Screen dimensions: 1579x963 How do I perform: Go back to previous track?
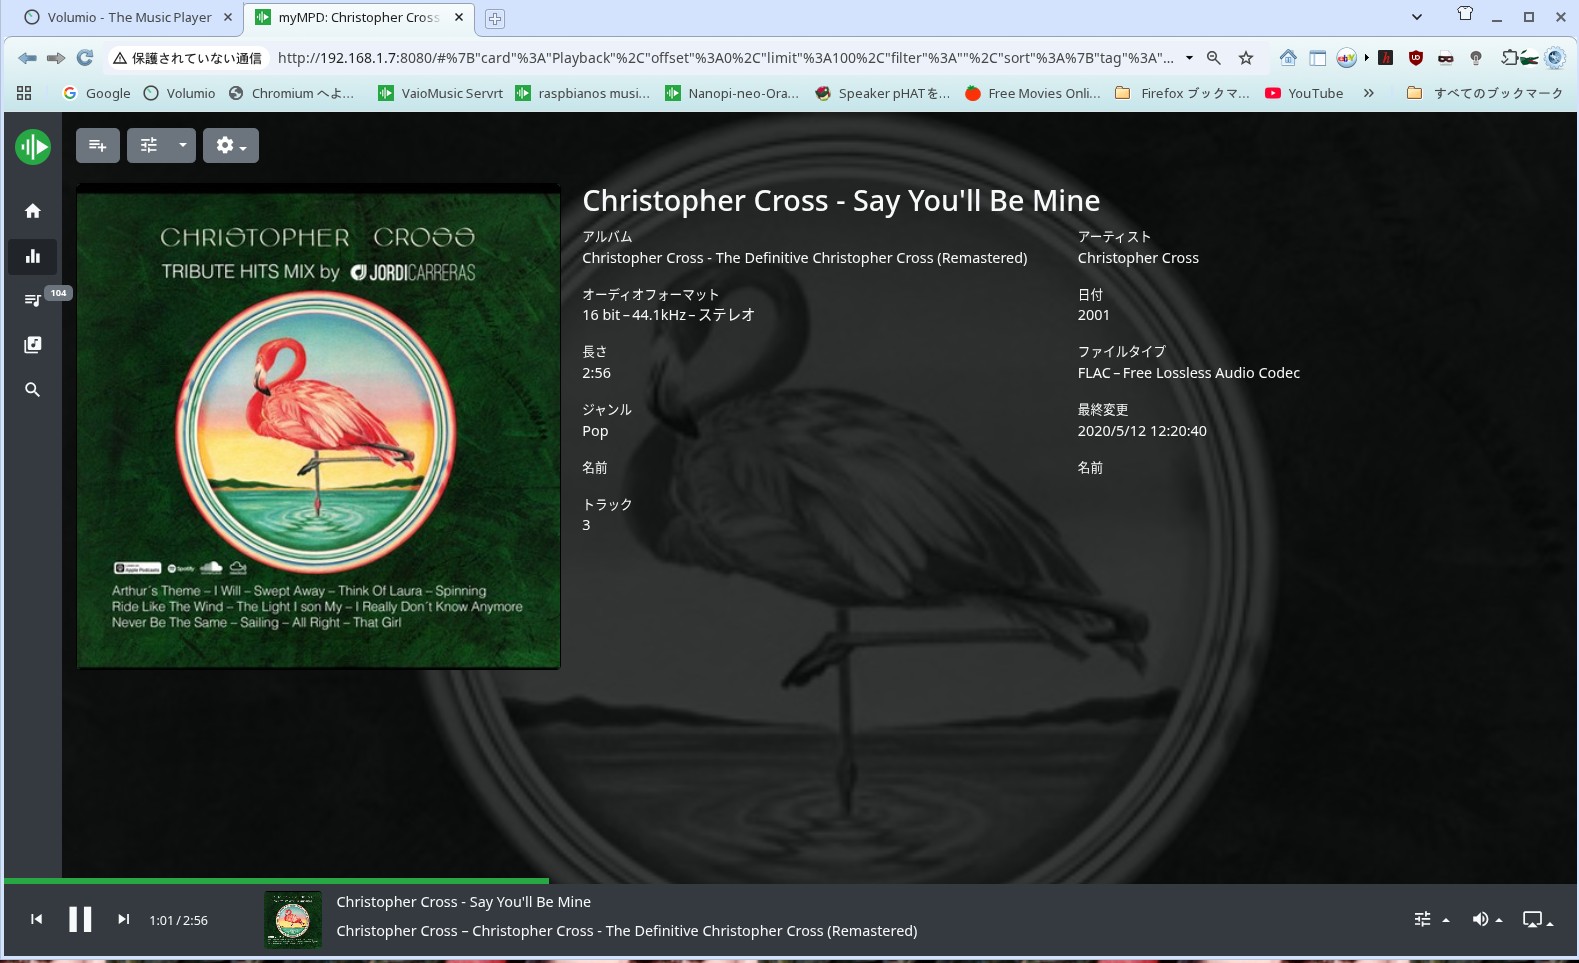pyautogui.click(x=37, y=919)
